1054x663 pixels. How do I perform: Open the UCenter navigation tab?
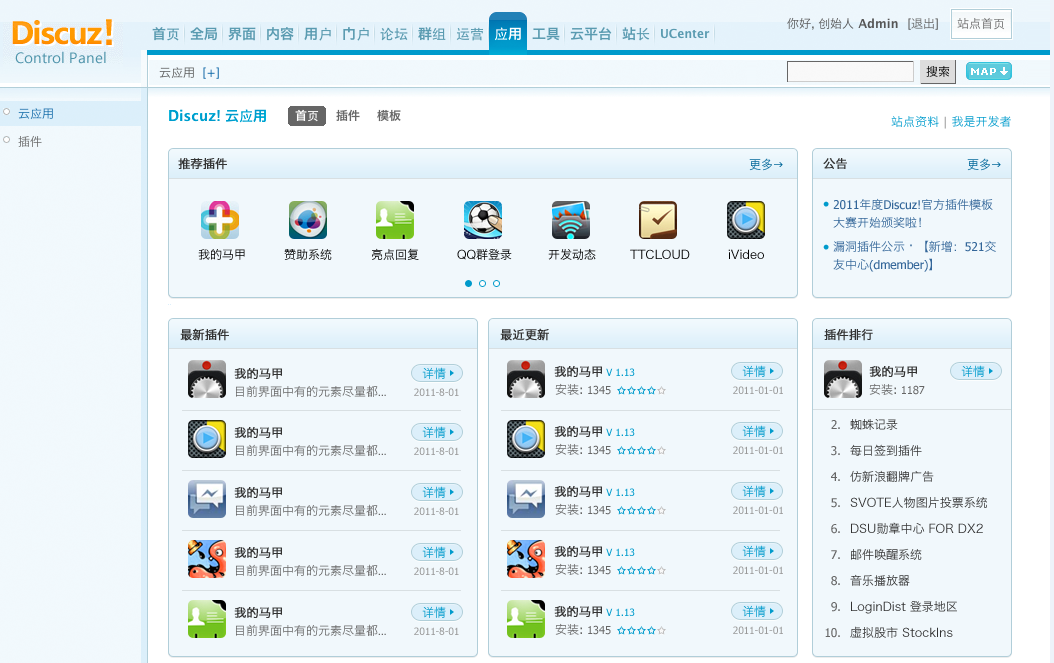684,34
